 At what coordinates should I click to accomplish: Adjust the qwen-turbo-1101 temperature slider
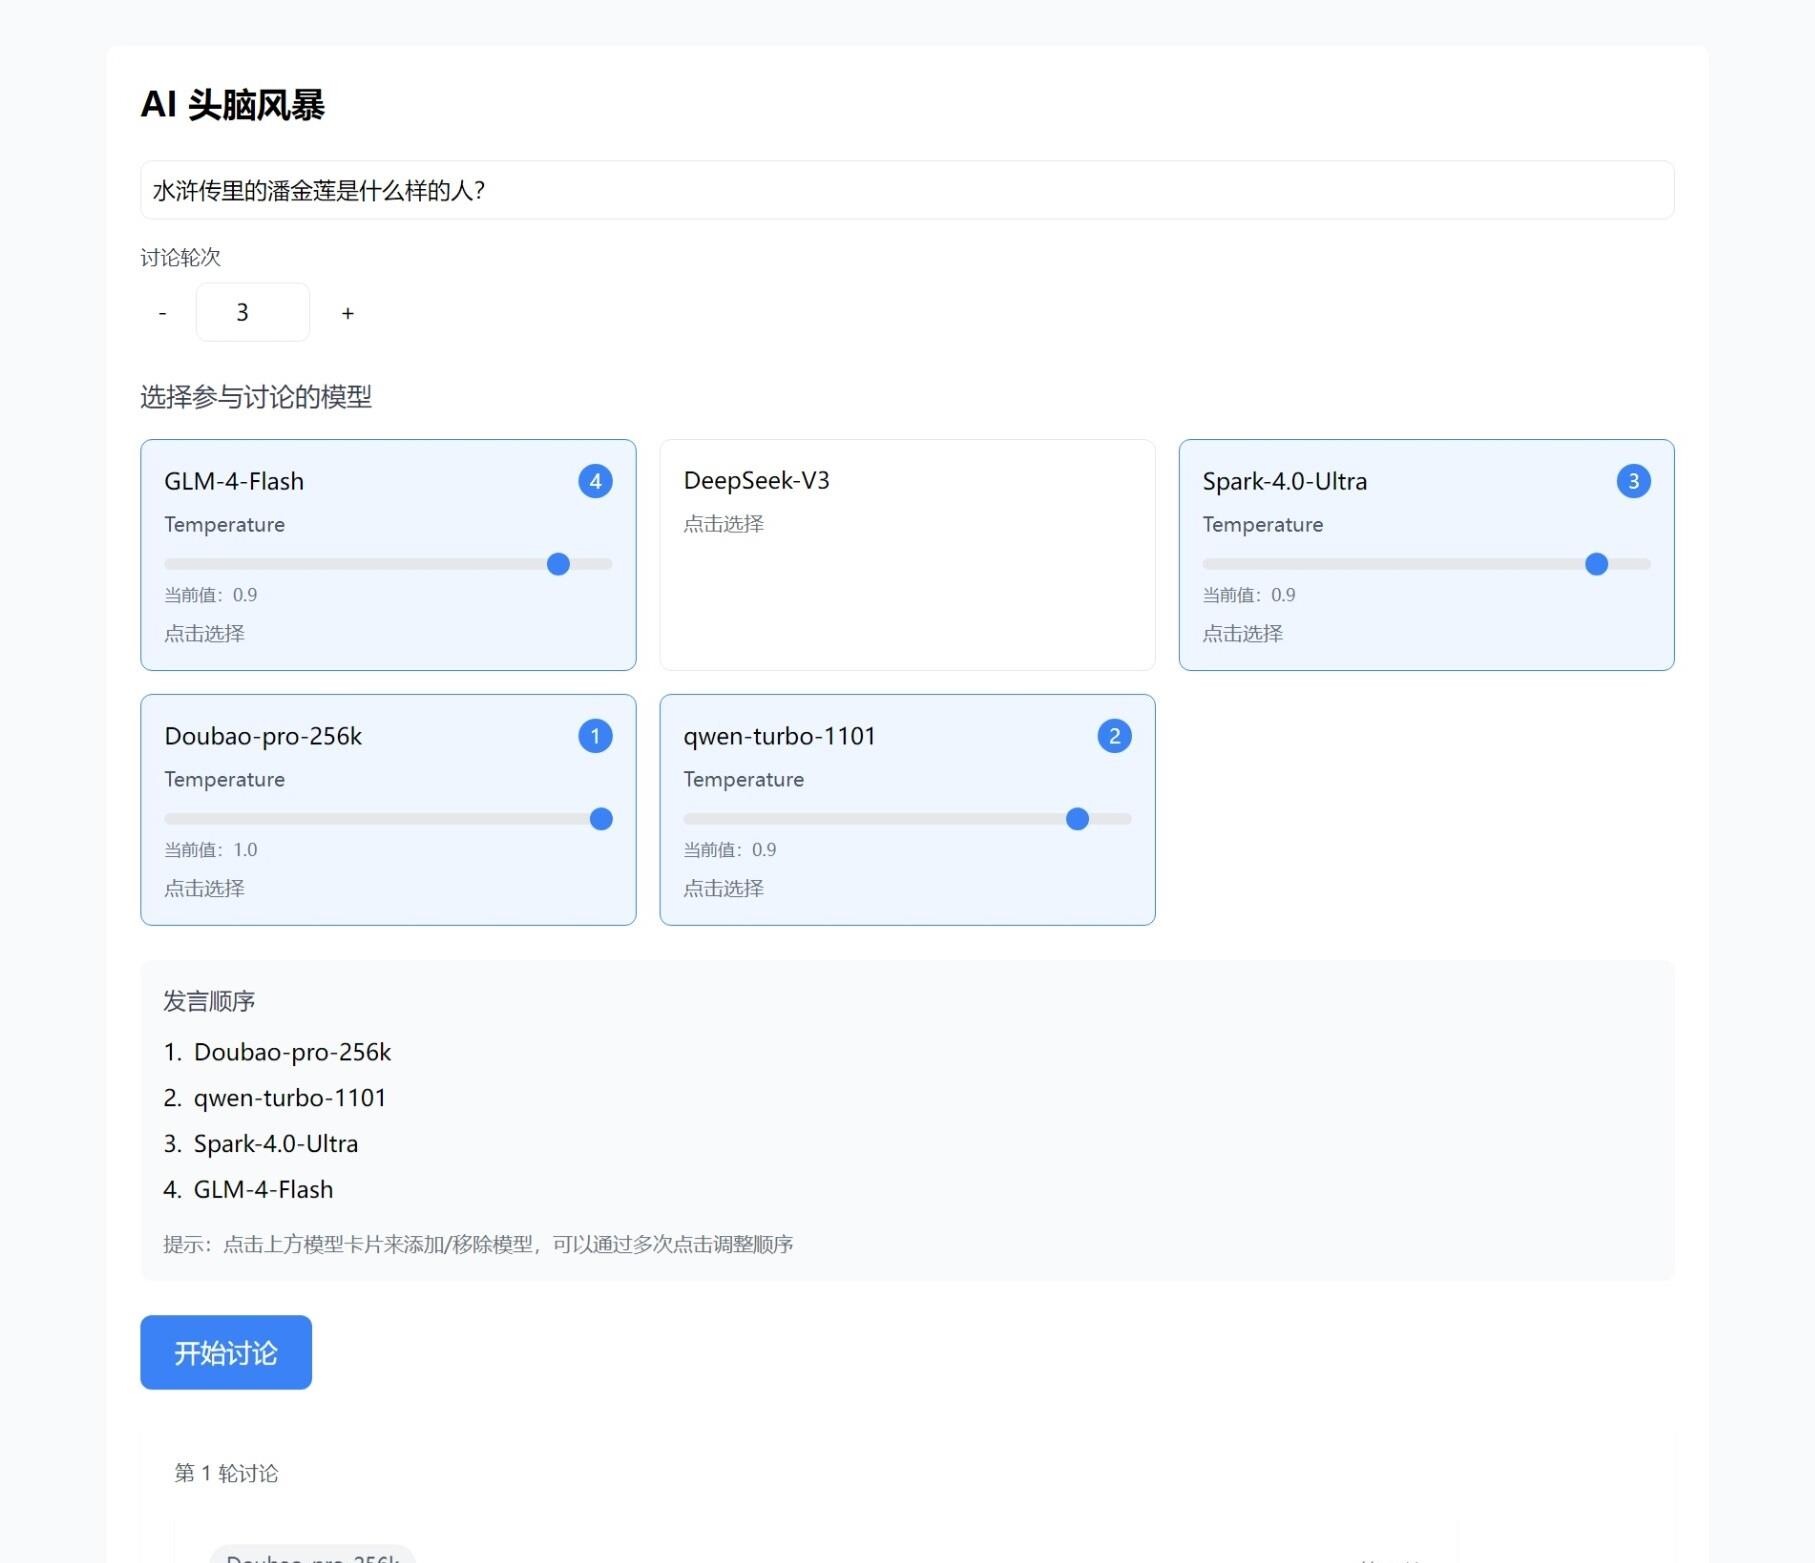click(x=1076, y=818)
